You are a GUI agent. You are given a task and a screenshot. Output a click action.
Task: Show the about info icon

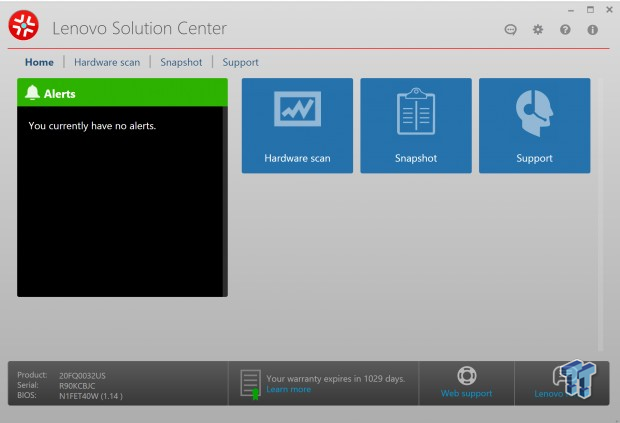(592, 30)
